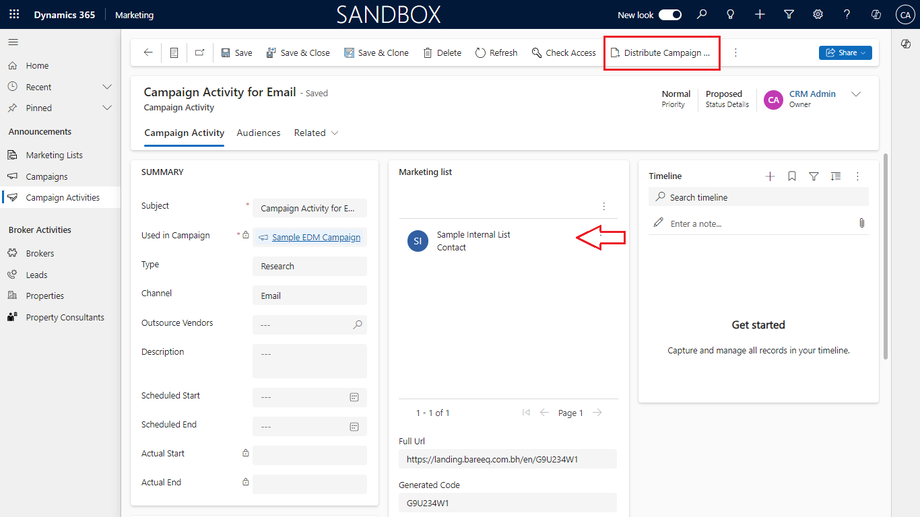920x517 pixels.
Task: Click the Description text field
Action: coord(310,360)
